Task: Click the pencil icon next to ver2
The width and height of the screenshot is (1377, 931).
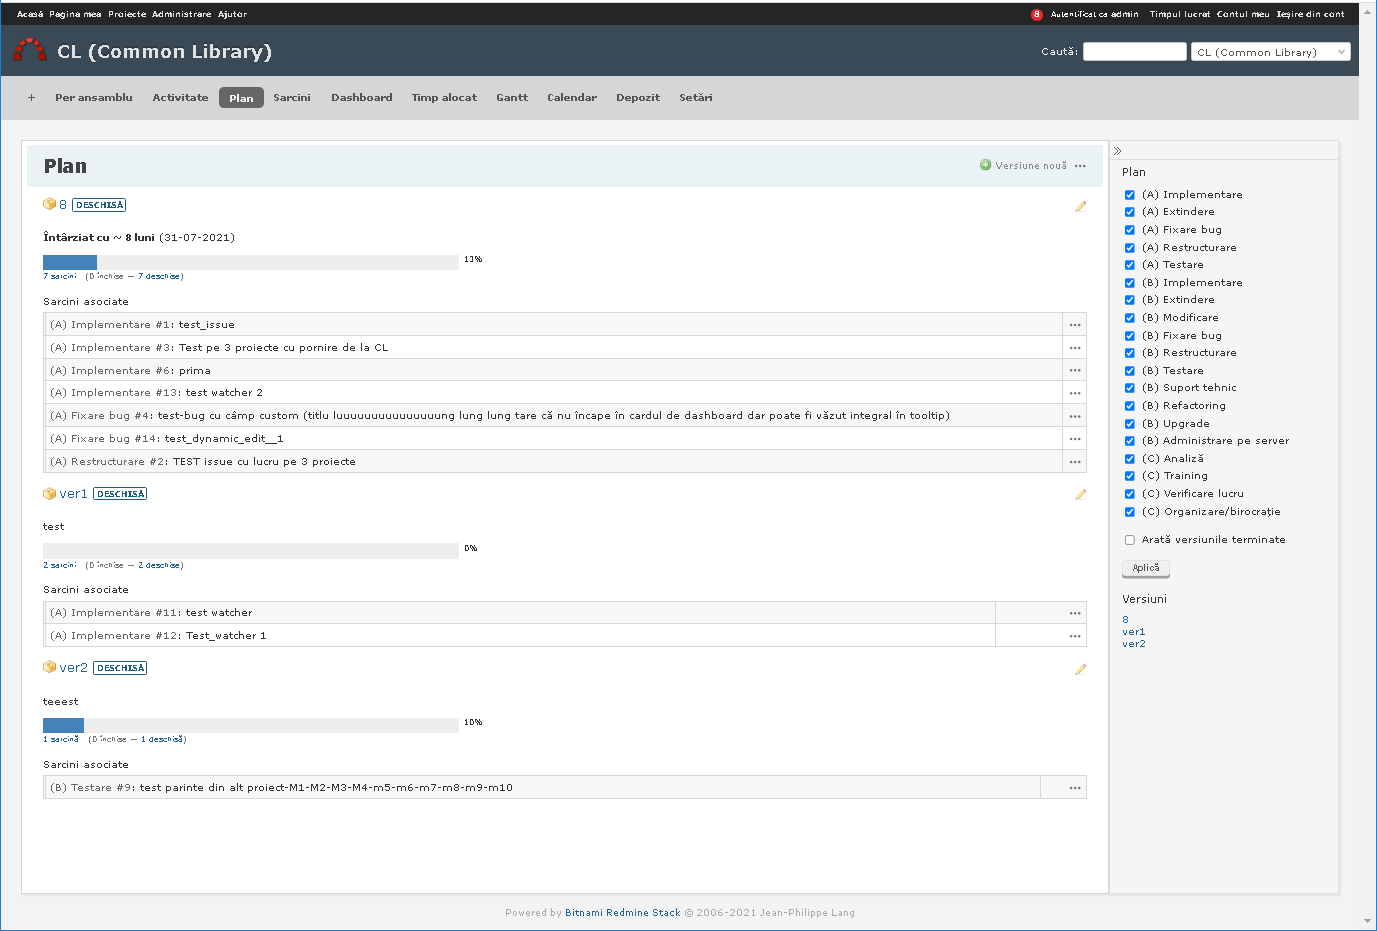Action: click(x=1080, y=669)
